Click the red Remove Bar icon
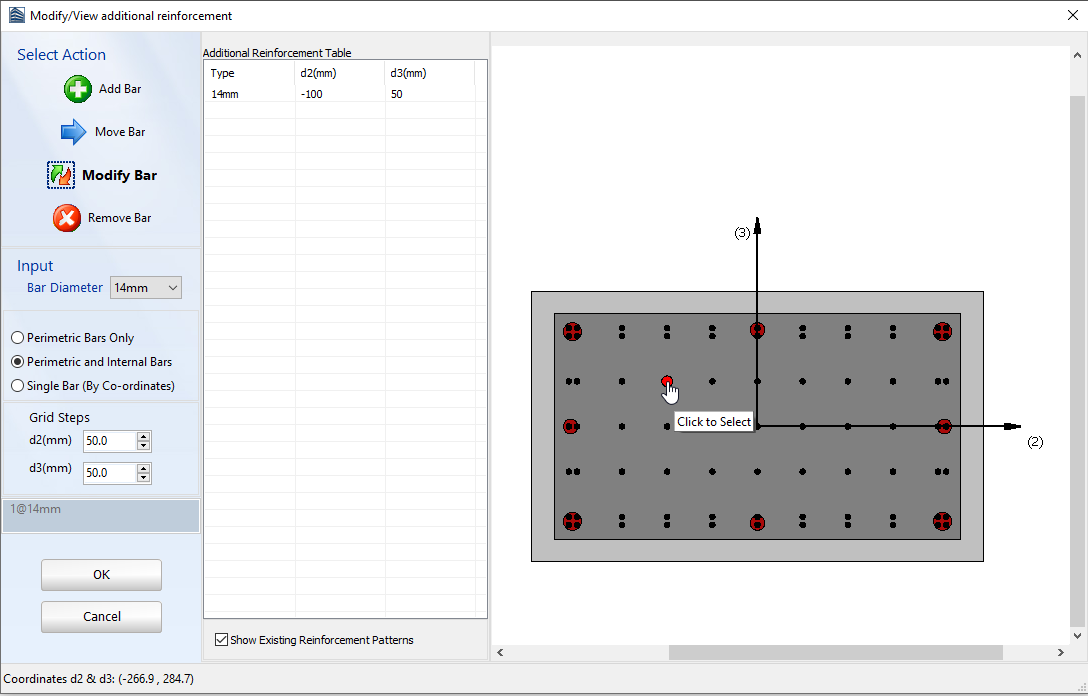 67,218
